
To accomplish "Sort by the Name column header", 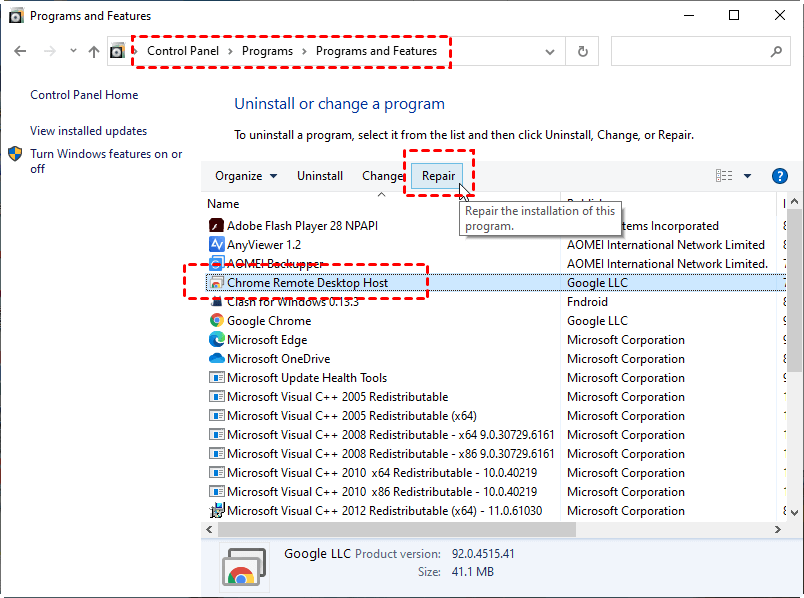I will click(223, 204).
